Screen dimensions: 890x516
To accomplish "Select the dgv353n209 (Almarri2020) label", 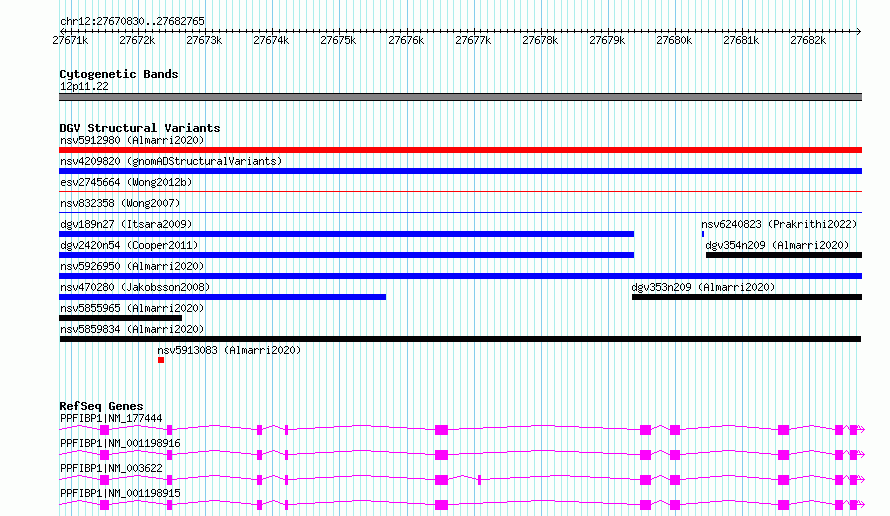I will click(703, 287).
